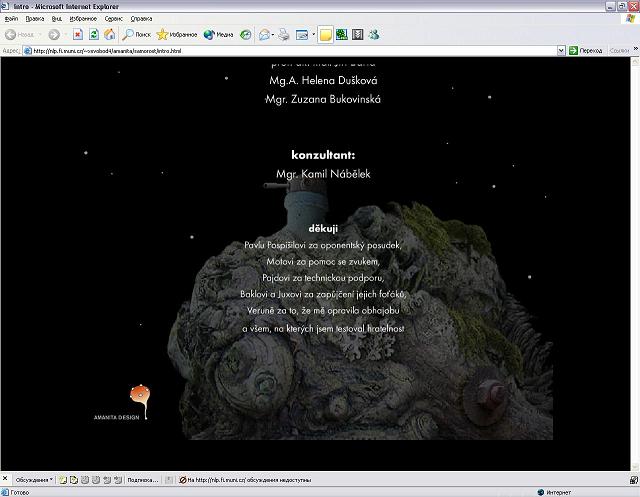The image size is (640, 497).
Task: Expand the Links (Ссылки) toolbar chevron
Action: tap(636, 49)
